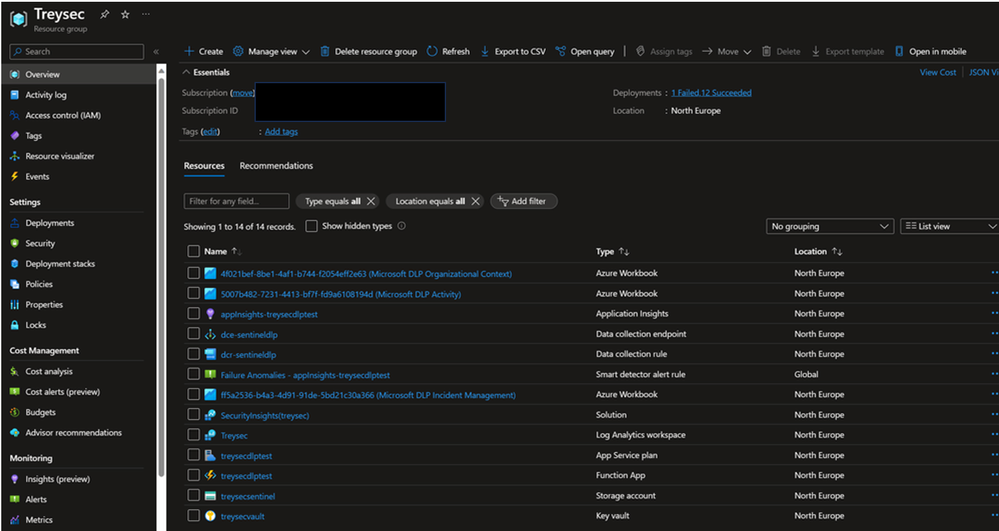This screenshot has width=999, height=531.
Task: Open Locks under Settings
Action: tap(36, 325)
